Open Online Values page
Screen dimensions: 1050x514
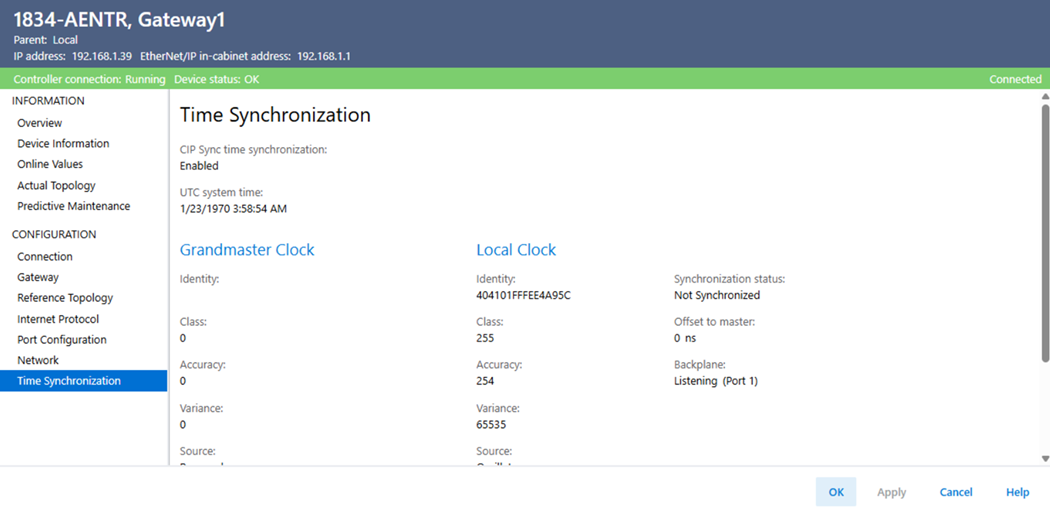point(50,164)
